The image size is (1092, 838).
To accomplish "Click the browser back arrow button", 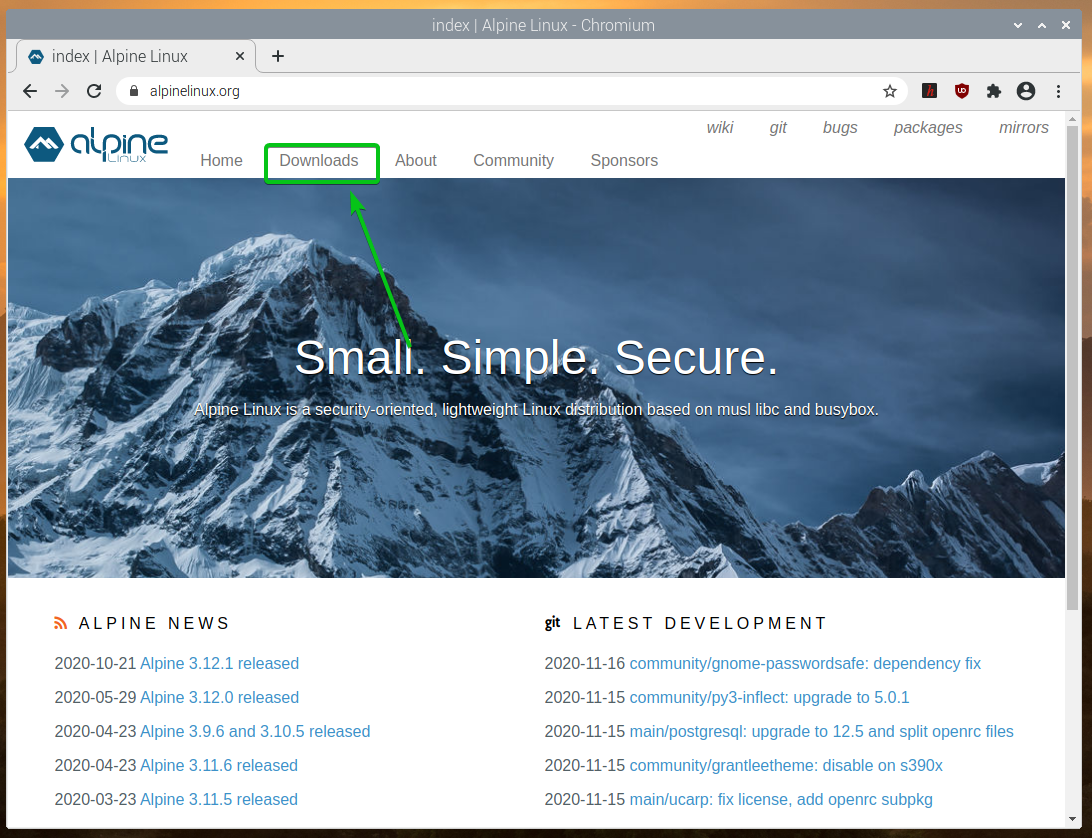I will click(30, 91).
